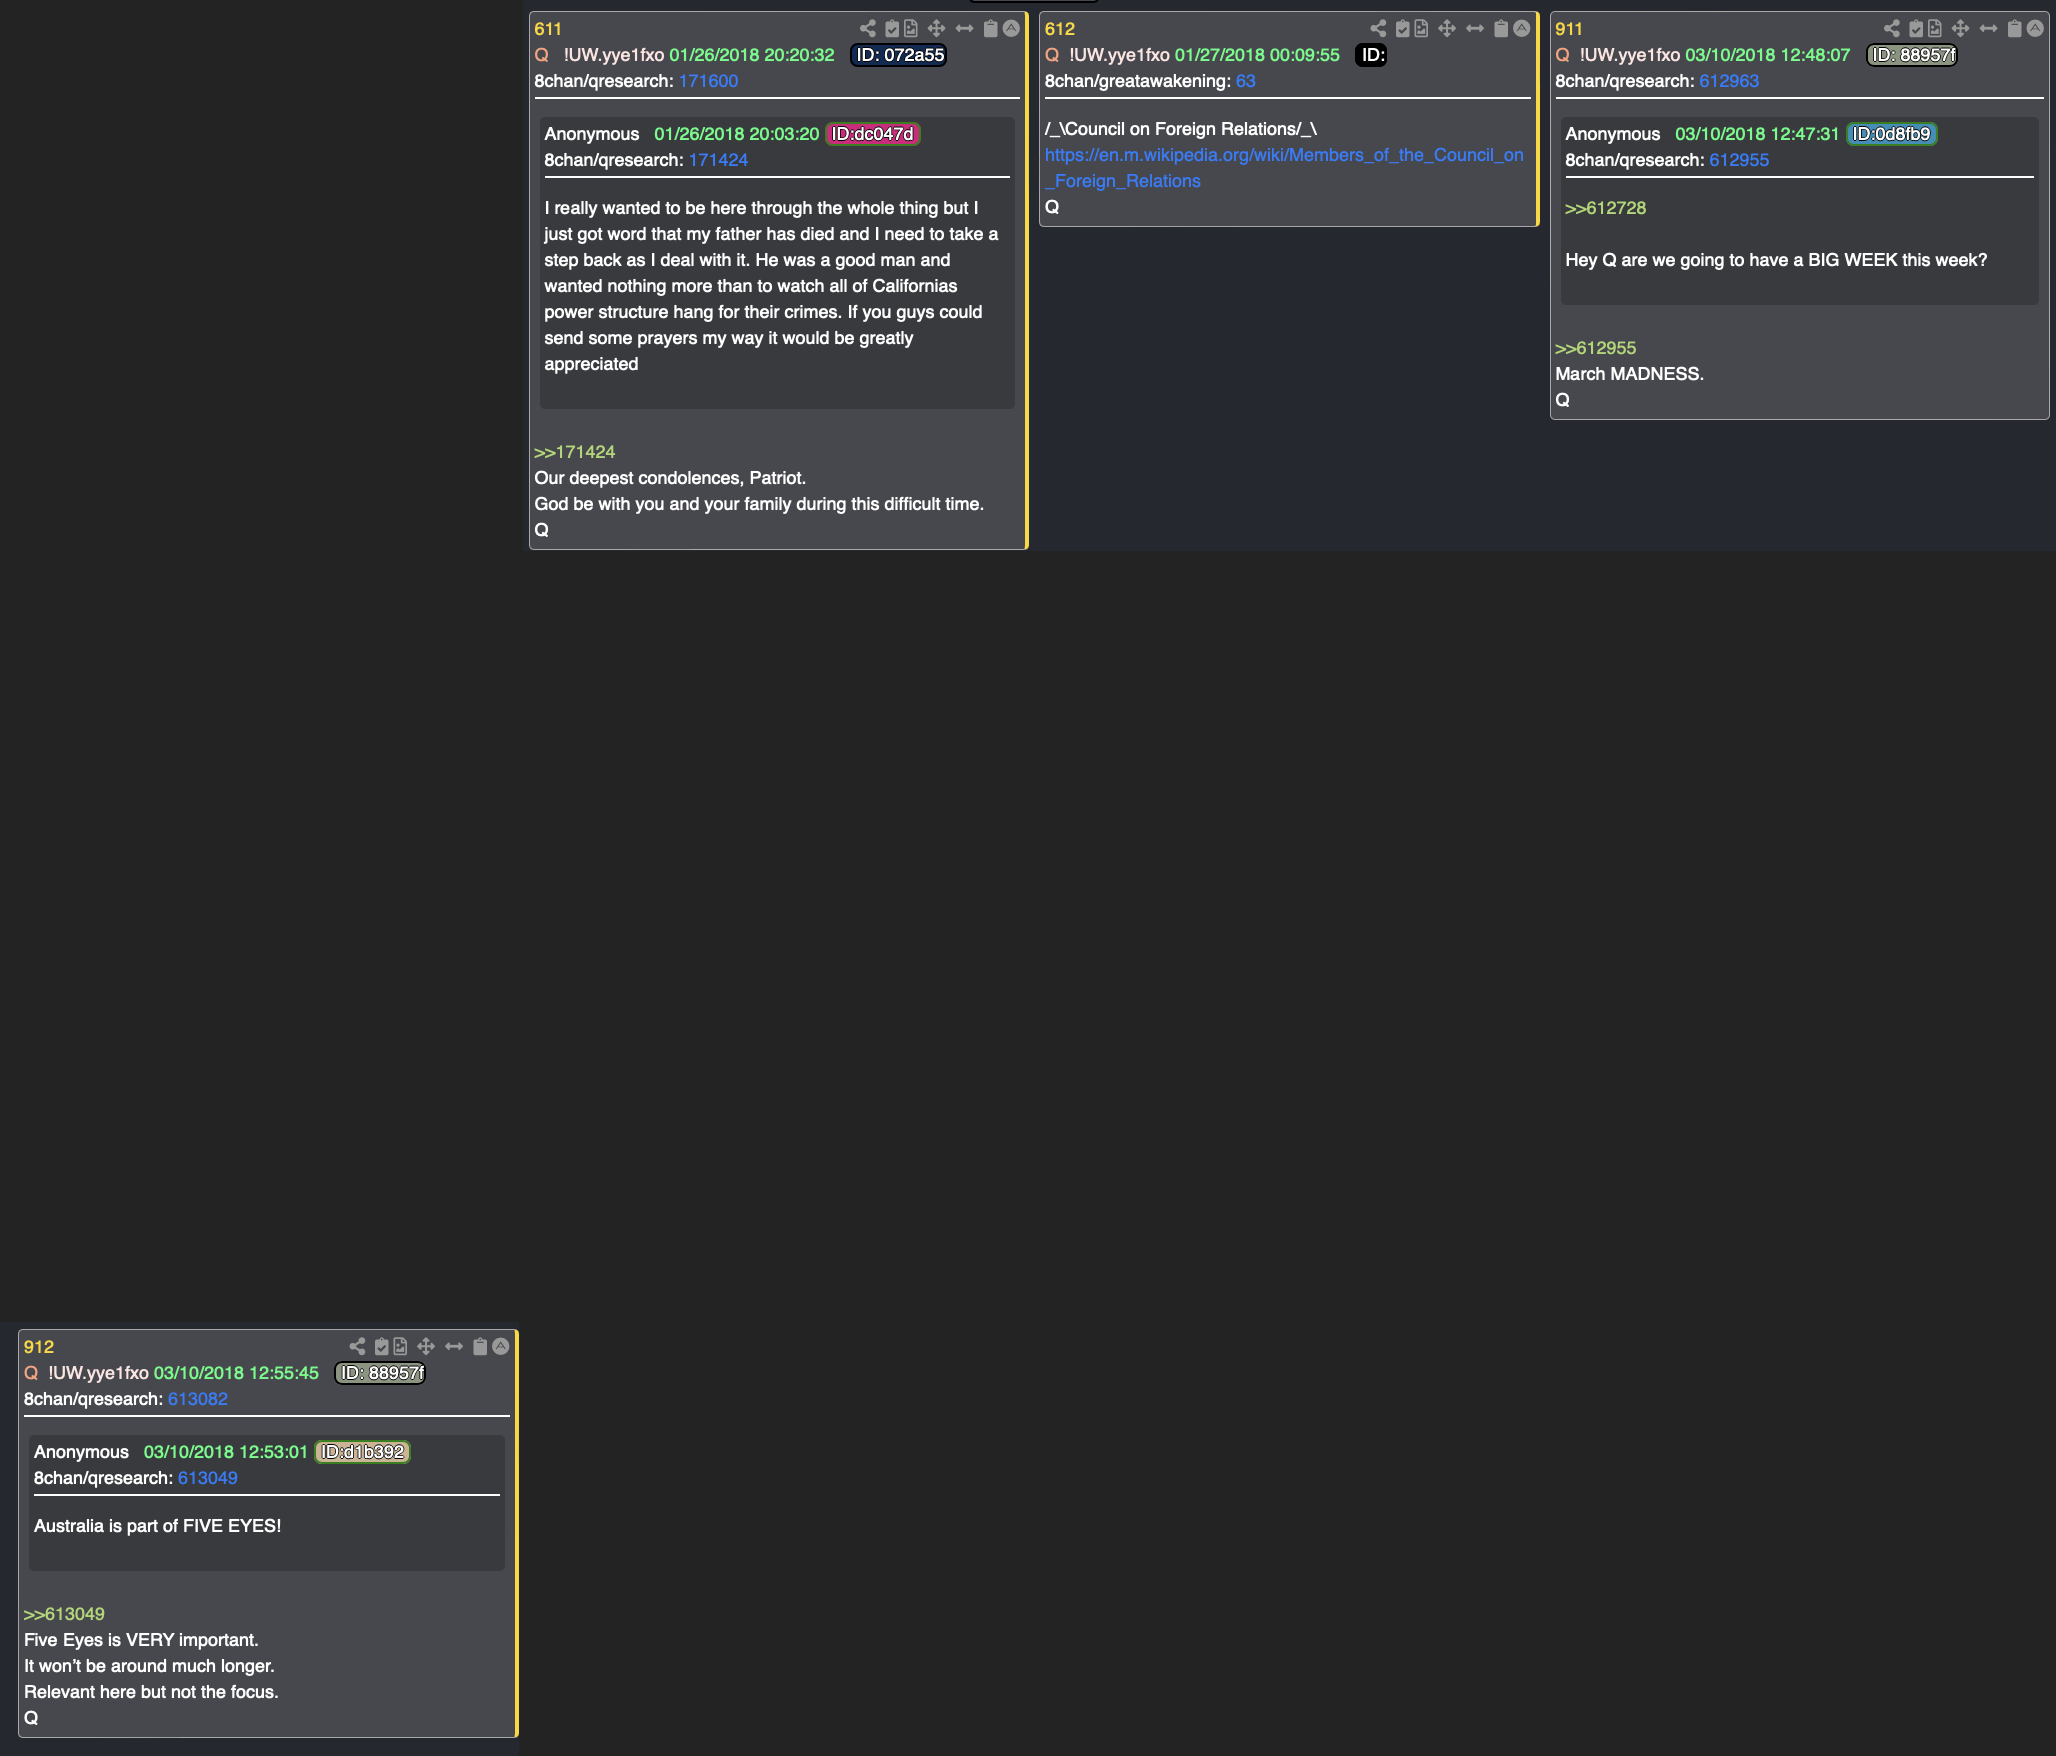2056x1756 pixels.
Task: Click the green ID:d1b392 badge
Action: [x=362, y=1452]
